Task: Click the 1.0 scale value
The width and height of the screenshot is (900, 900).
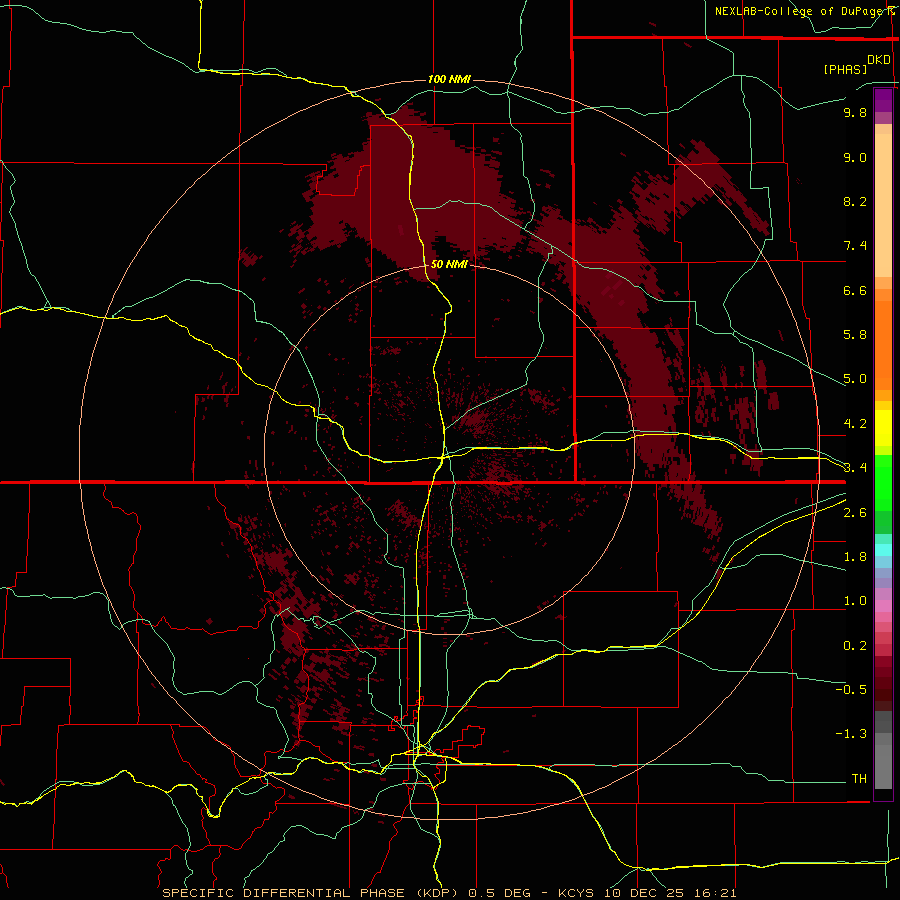Action: click(855, 601)
